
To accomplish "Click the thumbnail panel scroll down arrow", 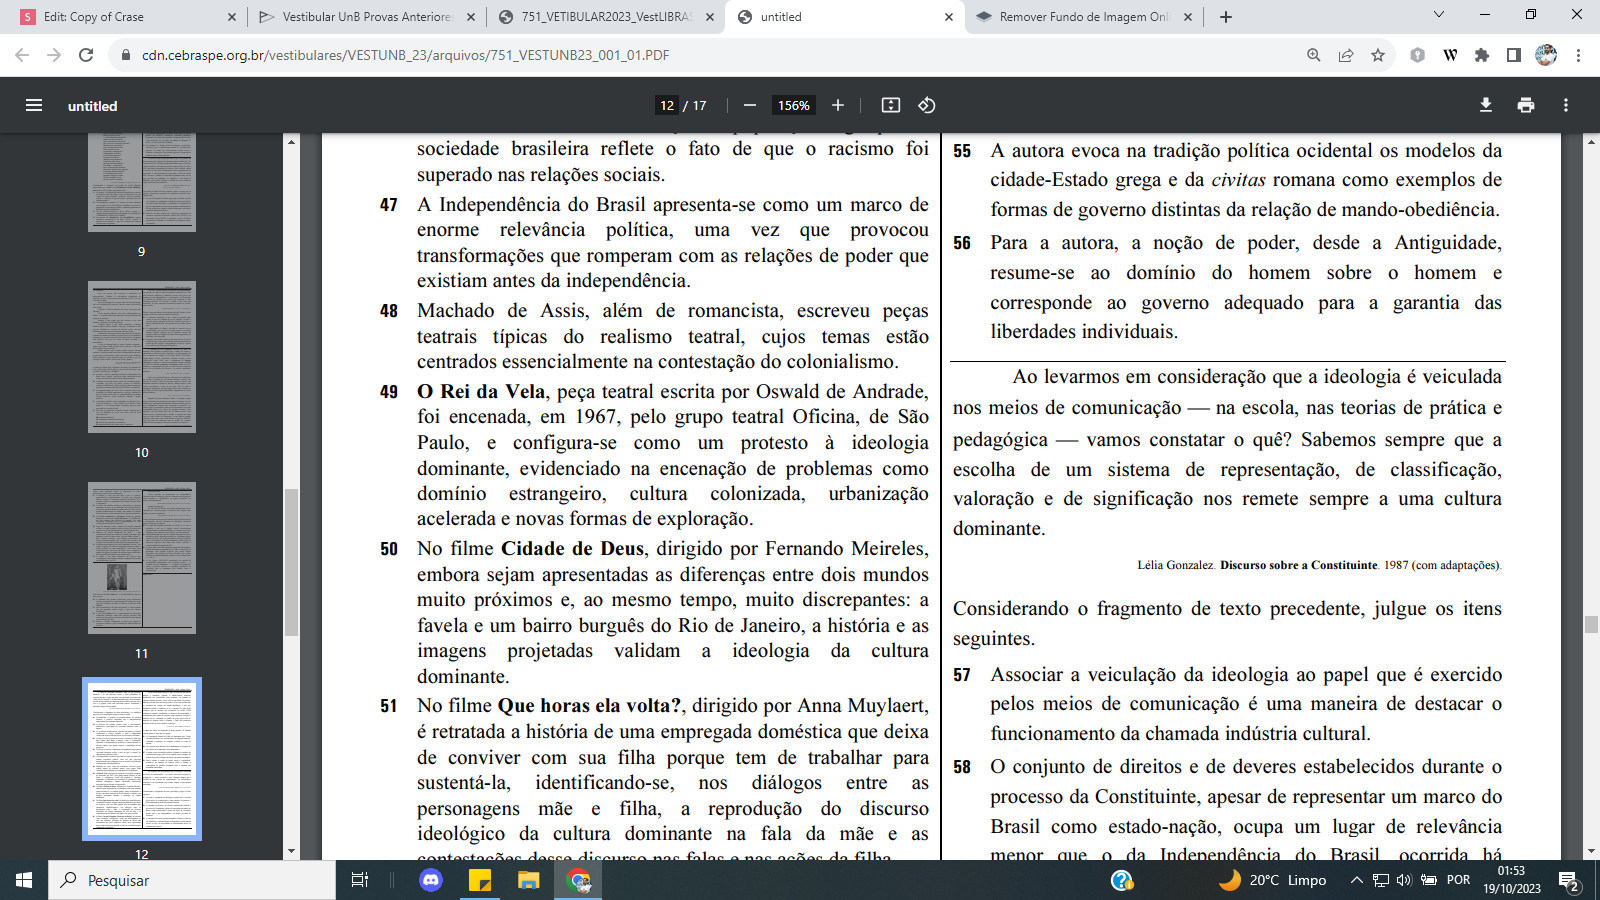I will pos(291,851).
